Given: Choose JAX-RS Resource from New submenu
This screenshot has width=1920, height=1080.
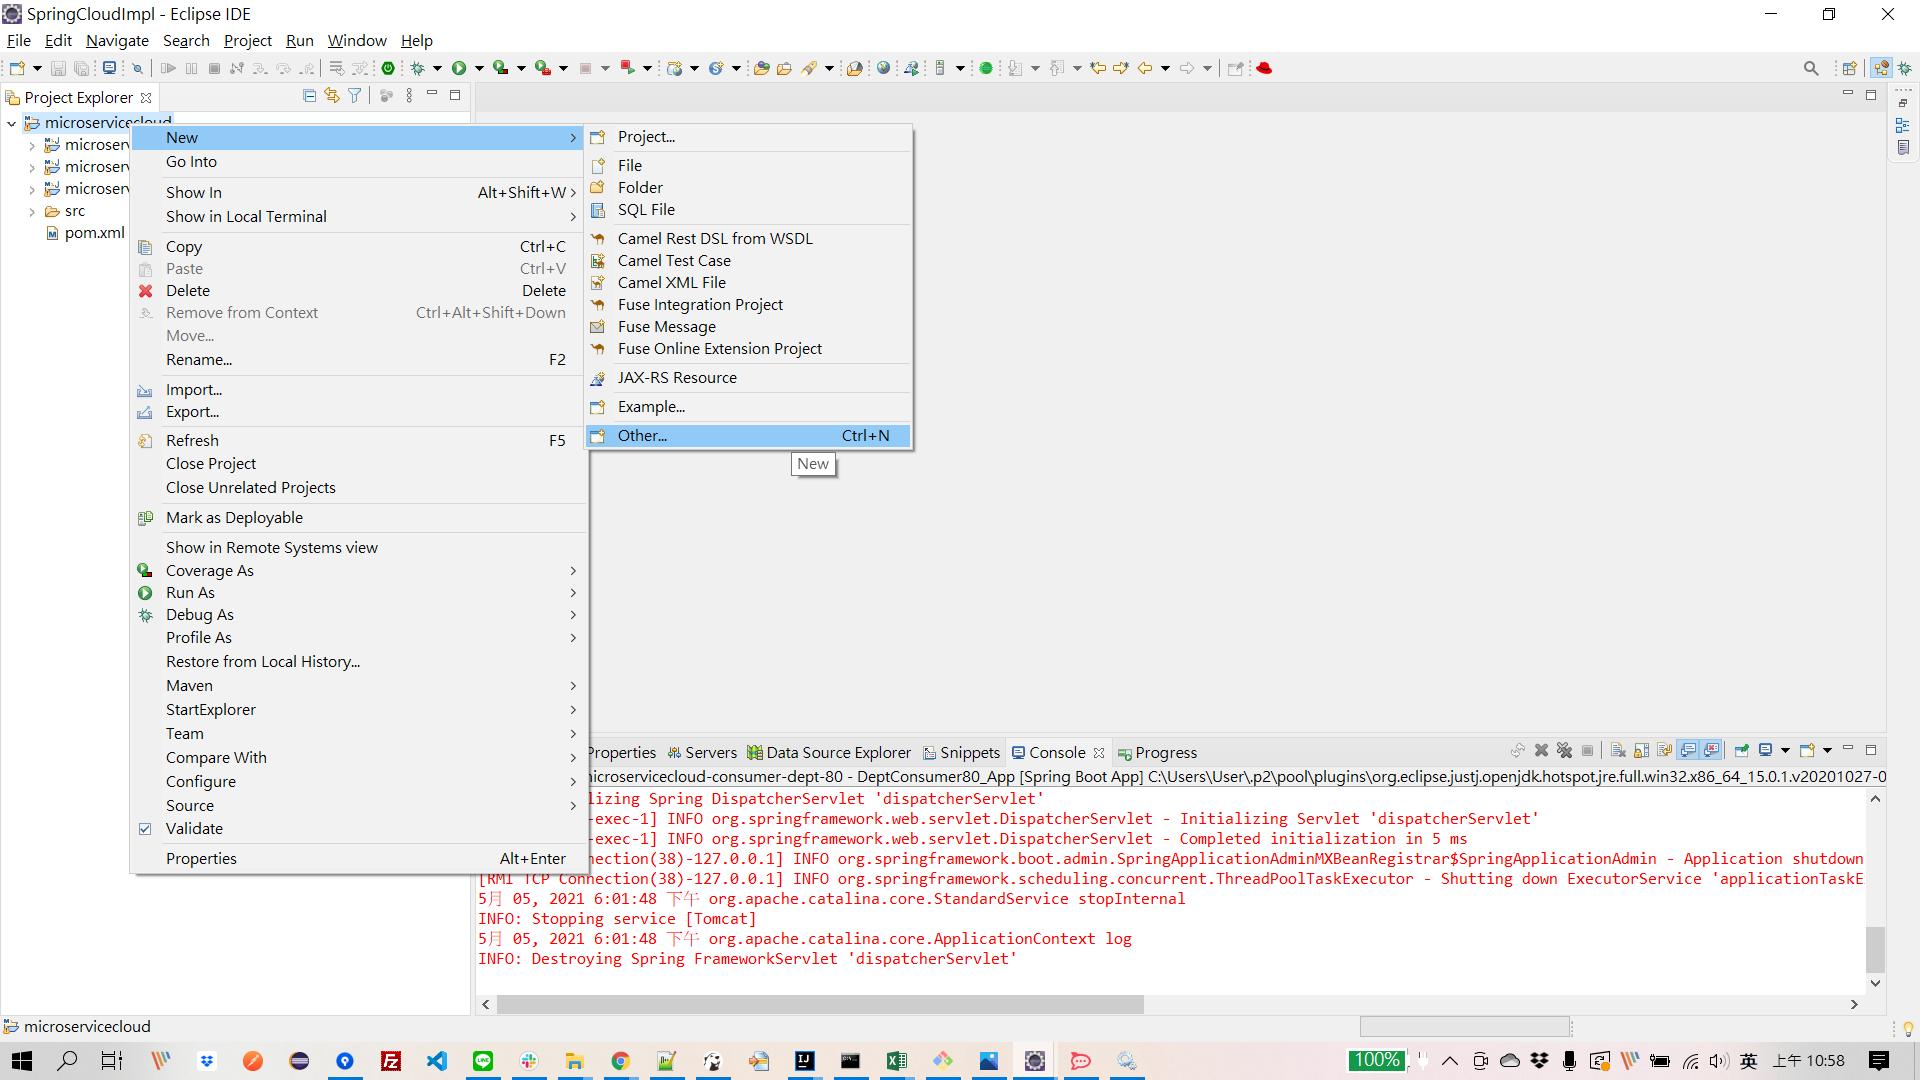Looking at the screenshot, I should [749, 378].
